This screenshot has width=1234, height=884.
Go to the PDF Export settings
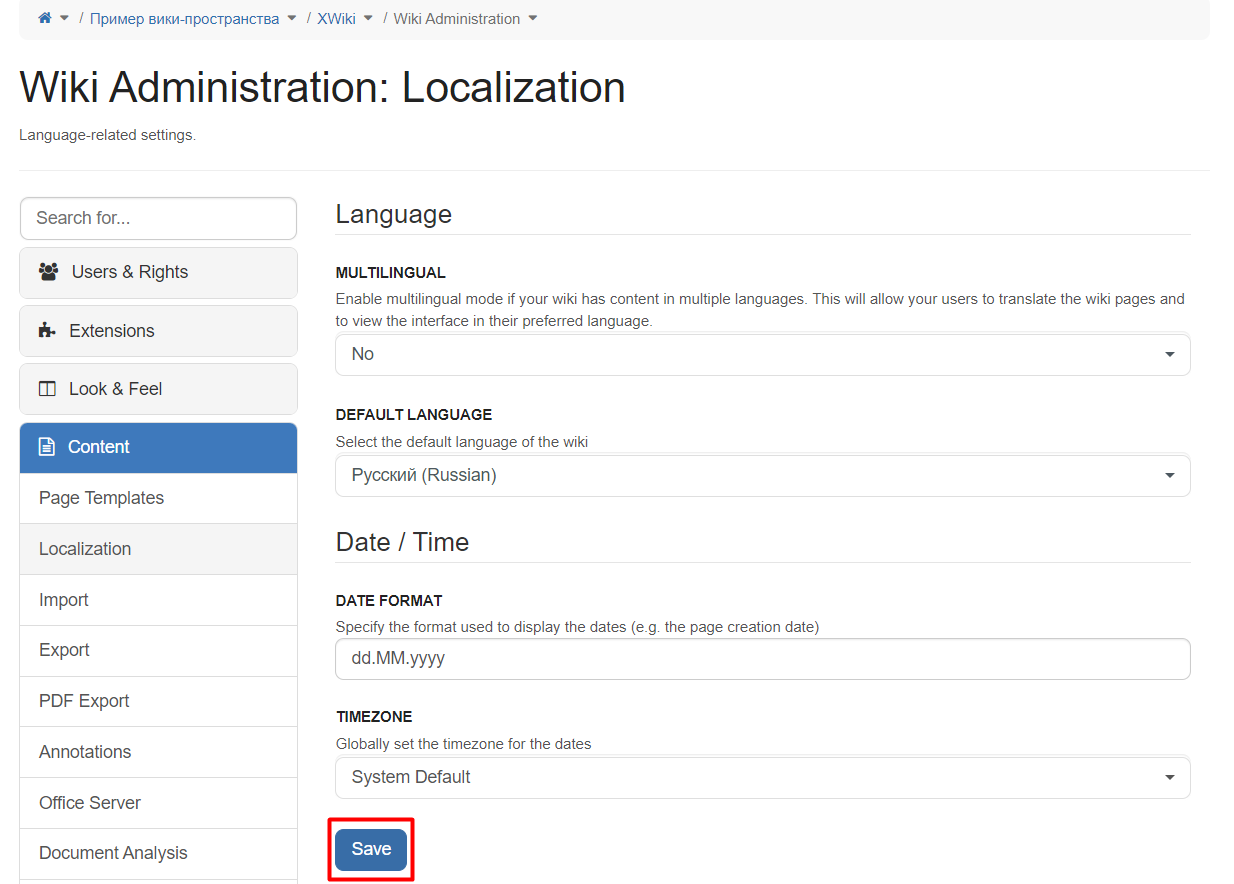(x=158, y=701)
